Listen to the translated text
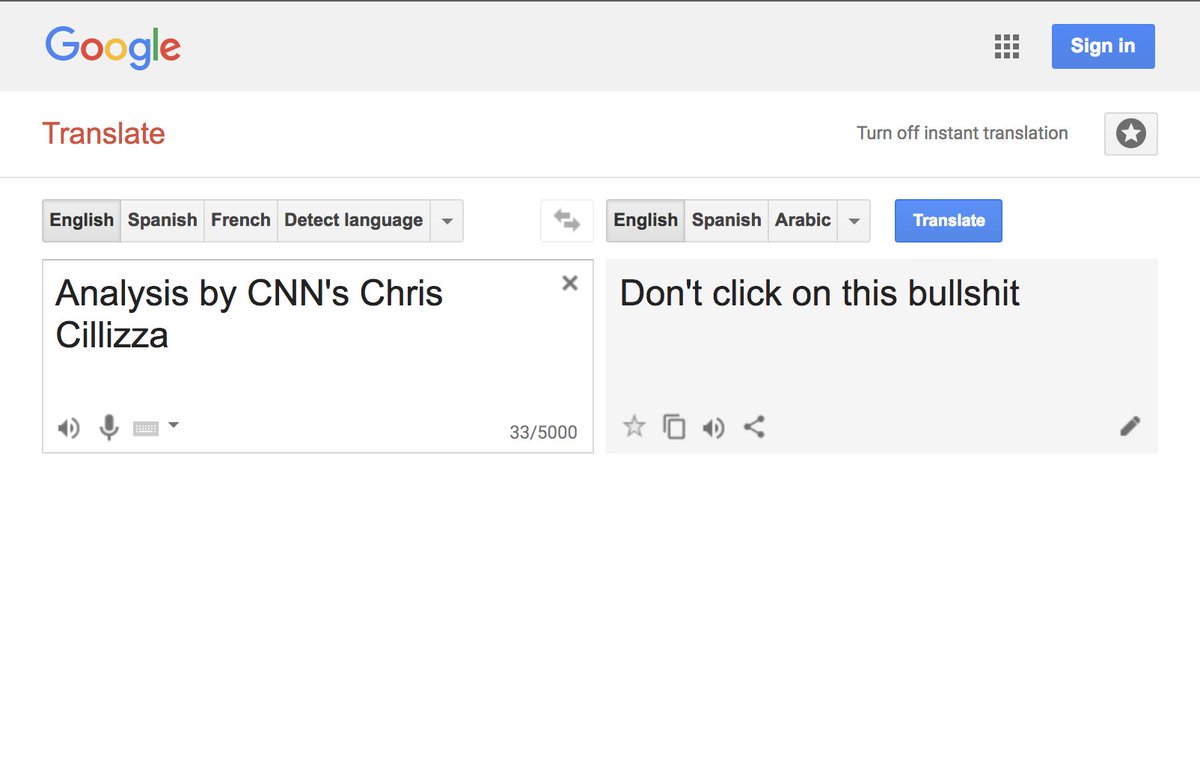The image size is (1200, 768). [713, 428]
